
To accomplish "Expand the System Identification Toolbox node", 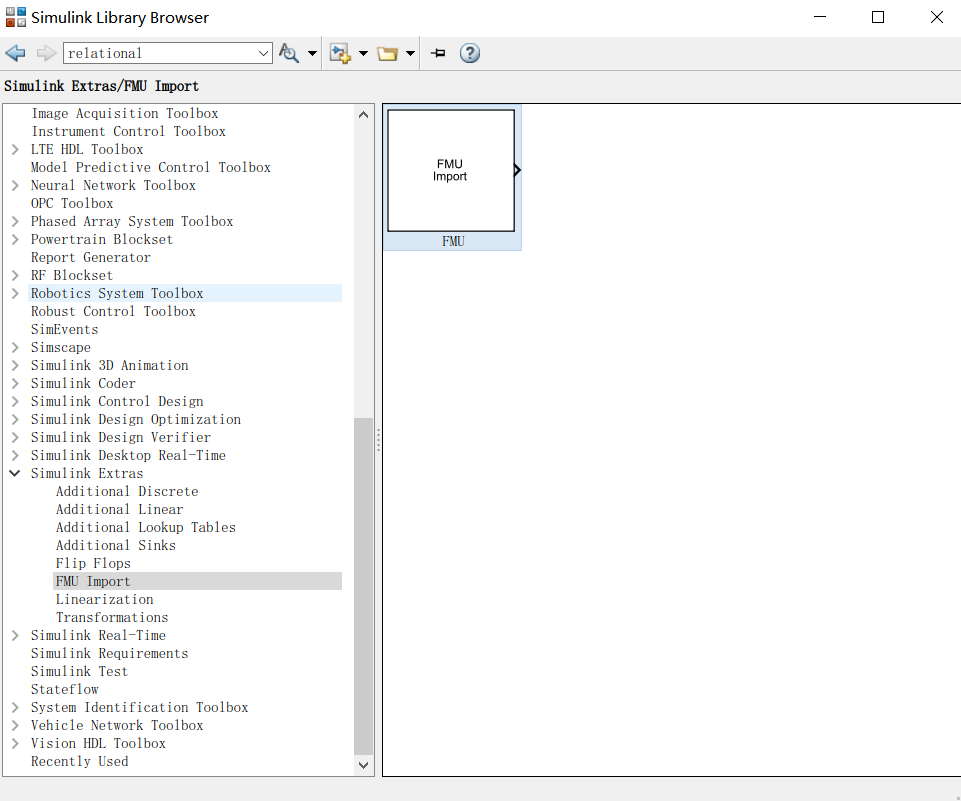I will tap(15, 708).
